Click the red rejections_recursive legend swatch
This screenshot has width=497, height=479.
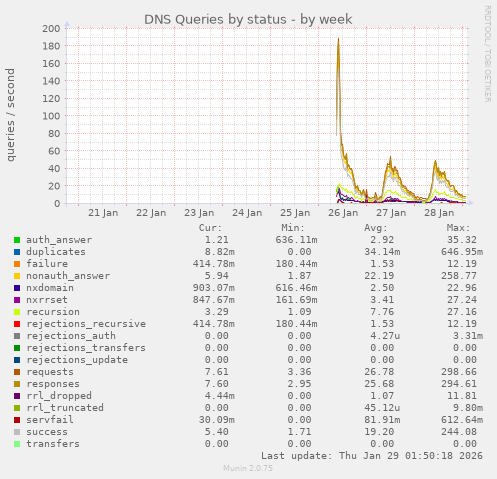tap(17, 324)
